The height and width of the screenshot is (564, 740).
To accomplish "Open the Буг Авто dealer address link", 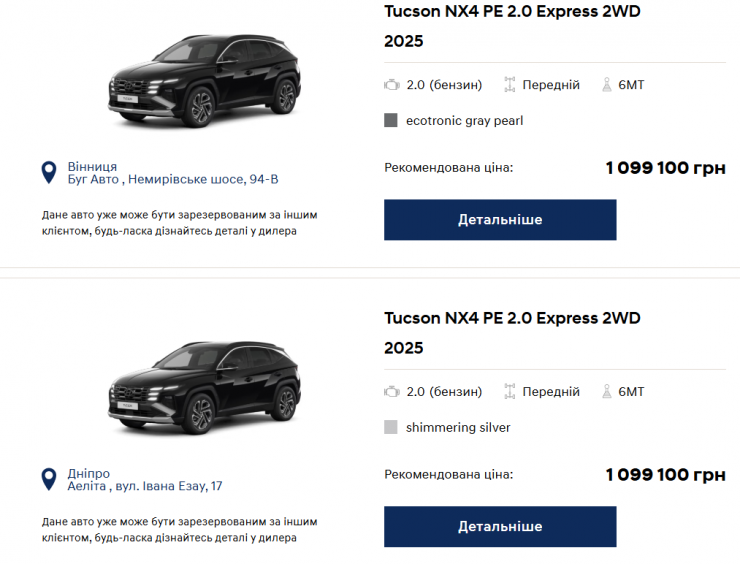I will pos(173,180).
